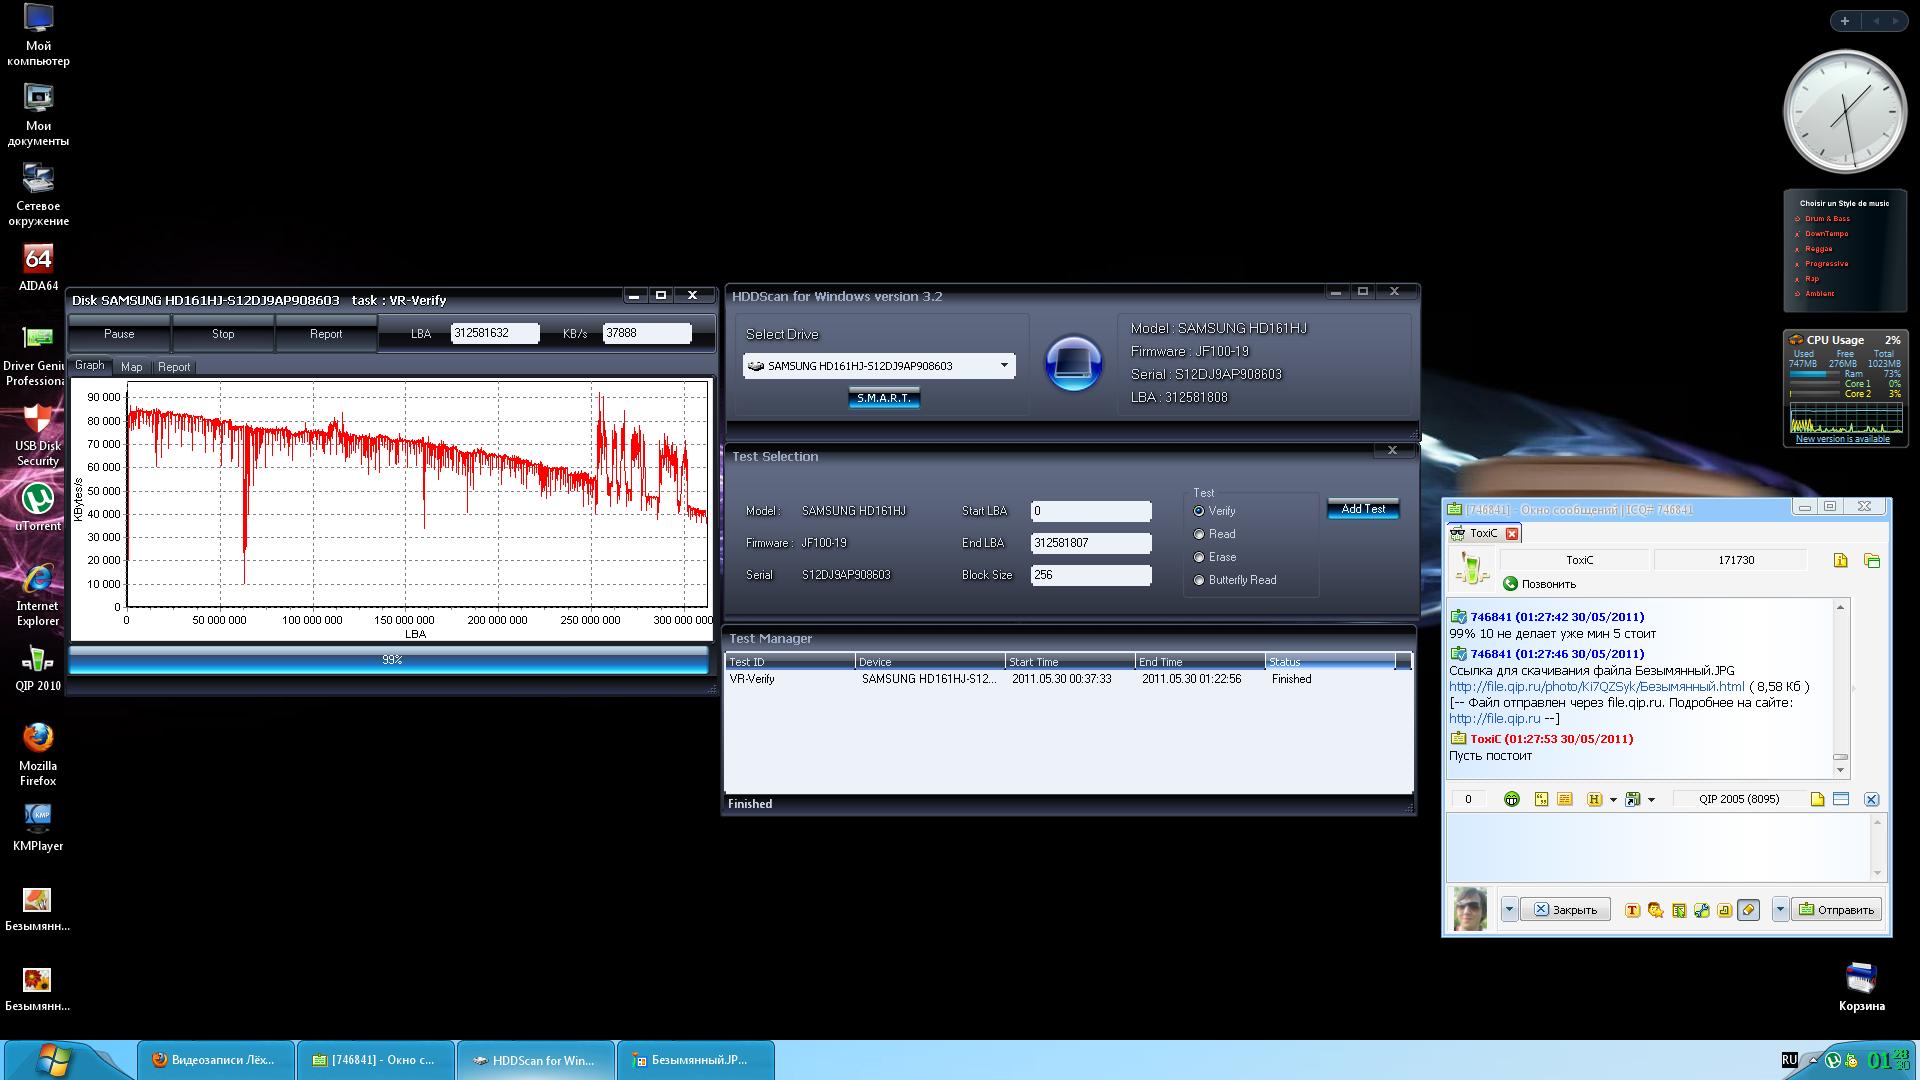Viewport: 1920px width, 1080px height.
Task: Open the file.qip.ru/photo Безымянный.html link
Action: pyautogui.click(x=1597, y=687)
